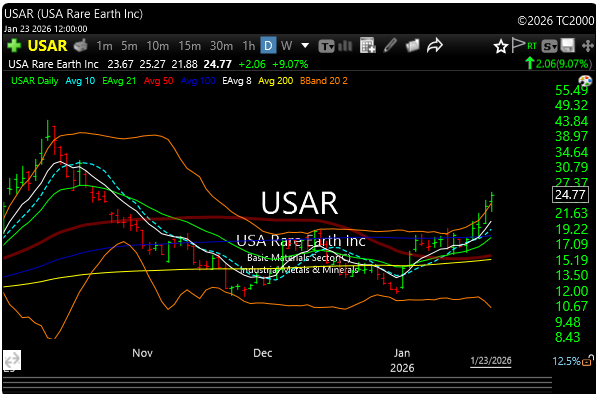
Task: Select the Daily (D) time frame
Action: click(x=268, y=46)
